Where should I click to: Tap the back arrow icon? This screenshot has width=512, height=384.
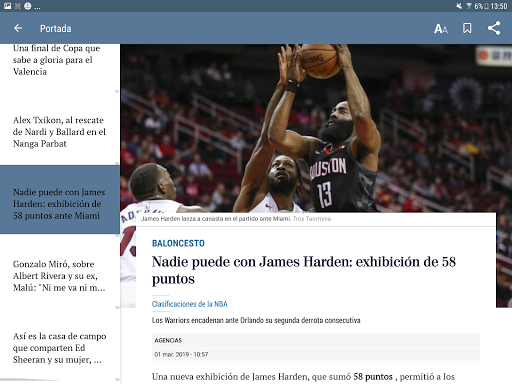pos(18,28)
